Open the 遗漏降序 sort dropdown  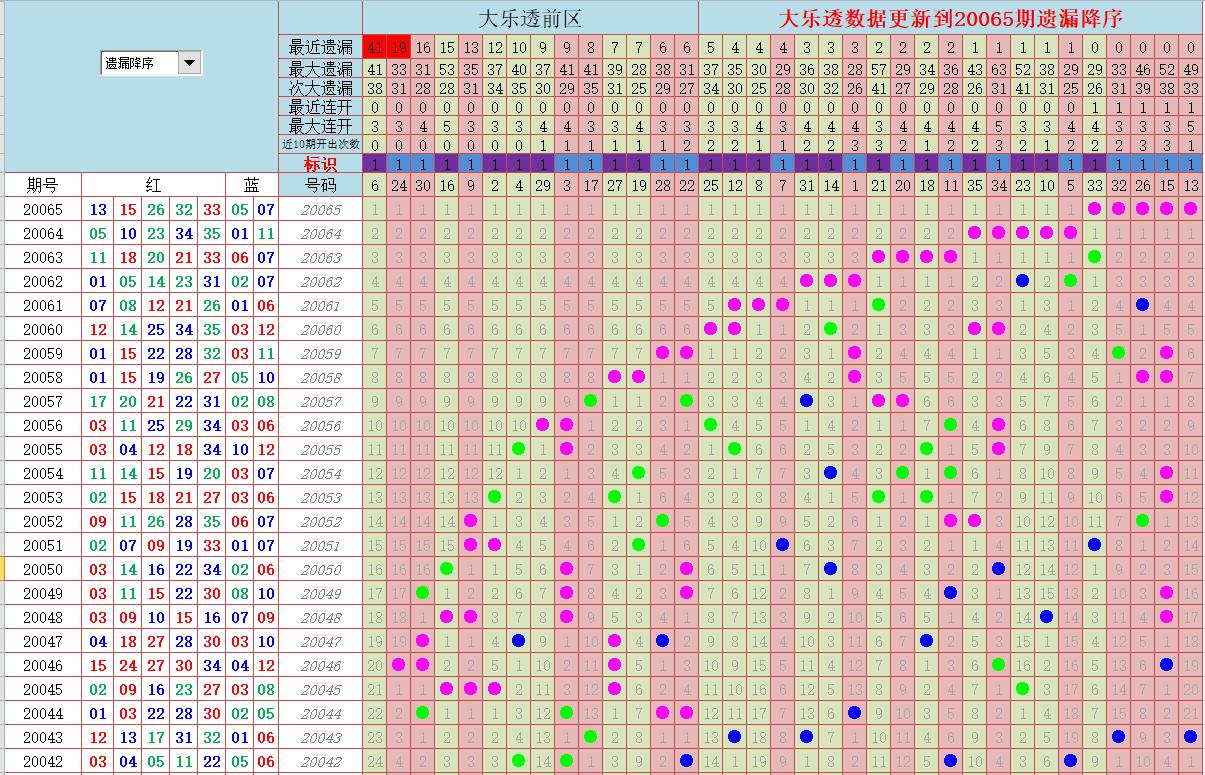pos(189,63)
